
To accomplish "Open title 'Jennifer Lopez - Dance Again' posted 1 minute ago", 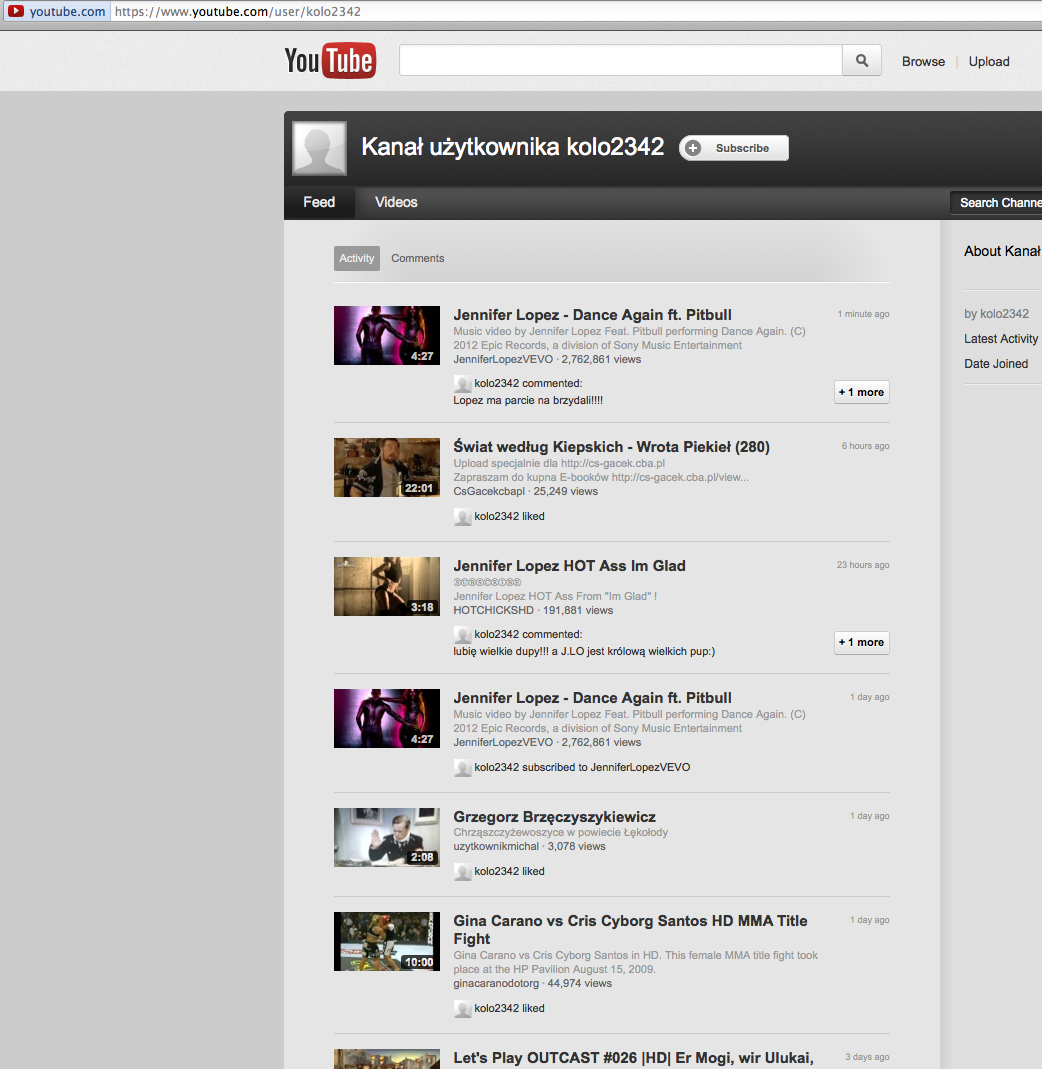I will pyautogui.click(x=593, y=315).
